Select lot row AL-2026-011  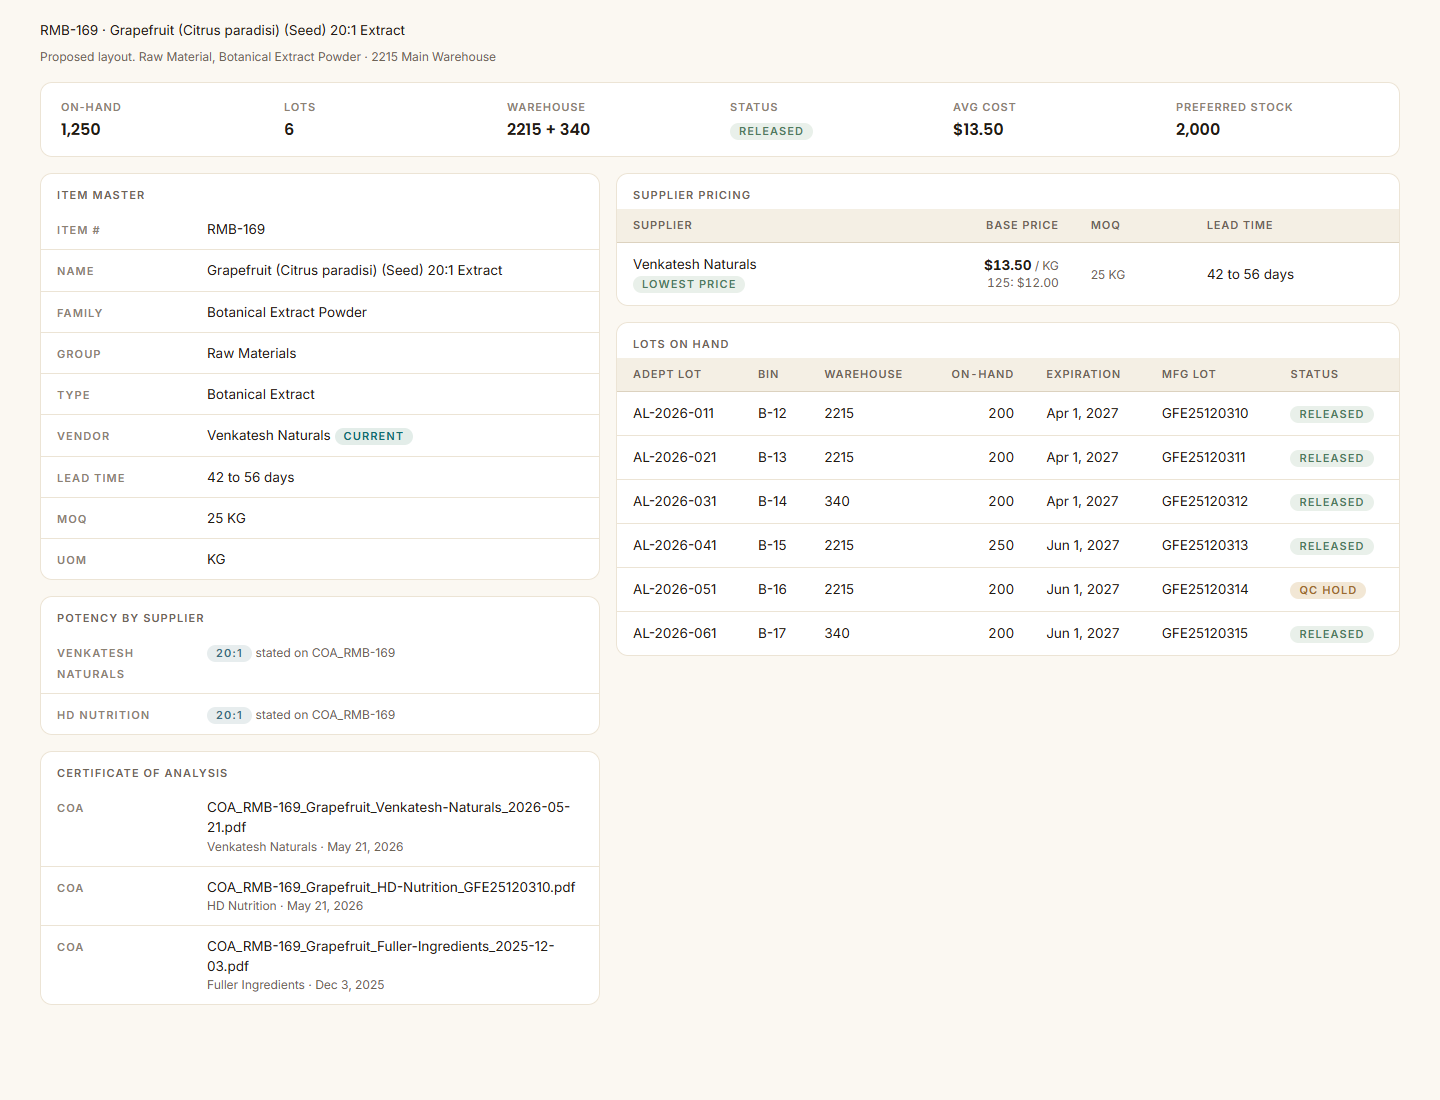coord(1008,414)
